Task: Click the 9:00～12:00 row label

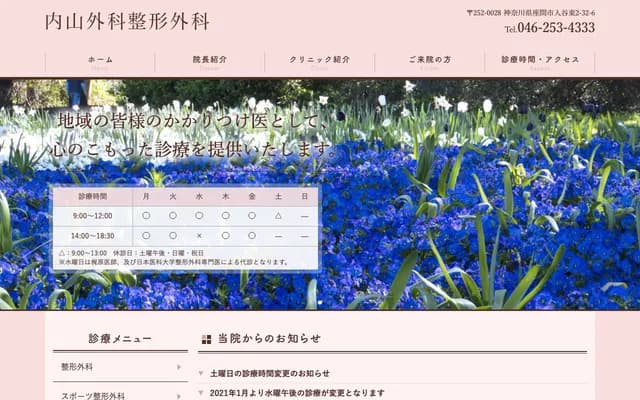Action: (93, 216)
